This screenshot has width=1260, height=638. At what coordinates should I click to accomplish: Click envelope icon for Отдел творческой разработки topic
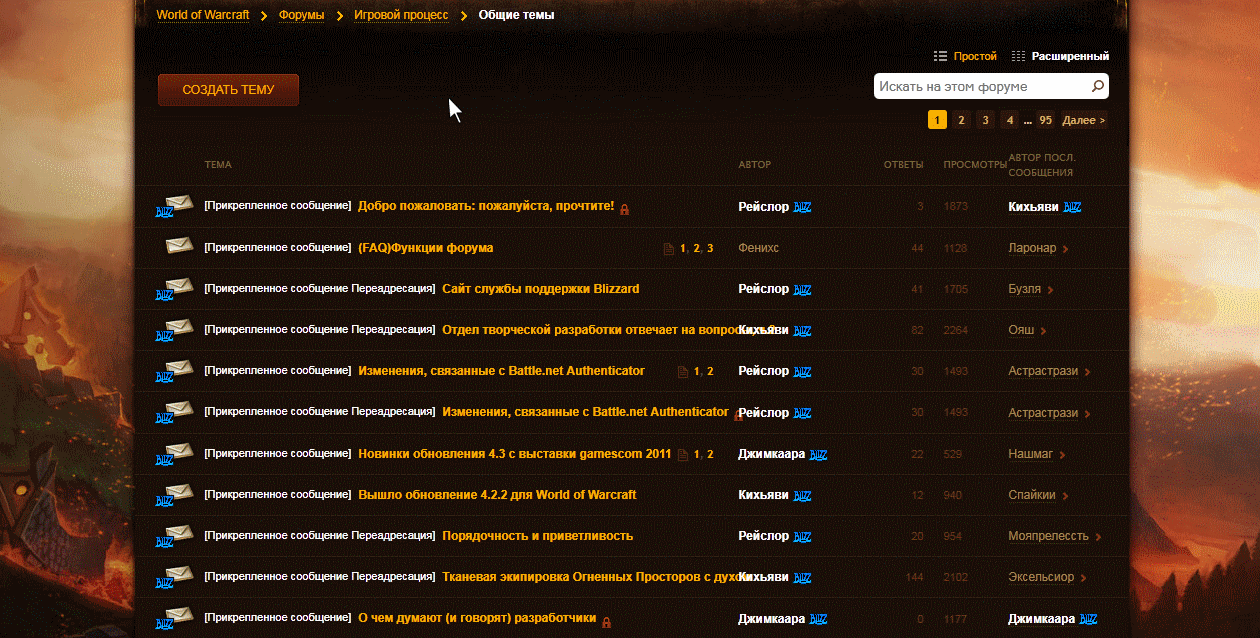click(x=175, y=331)
